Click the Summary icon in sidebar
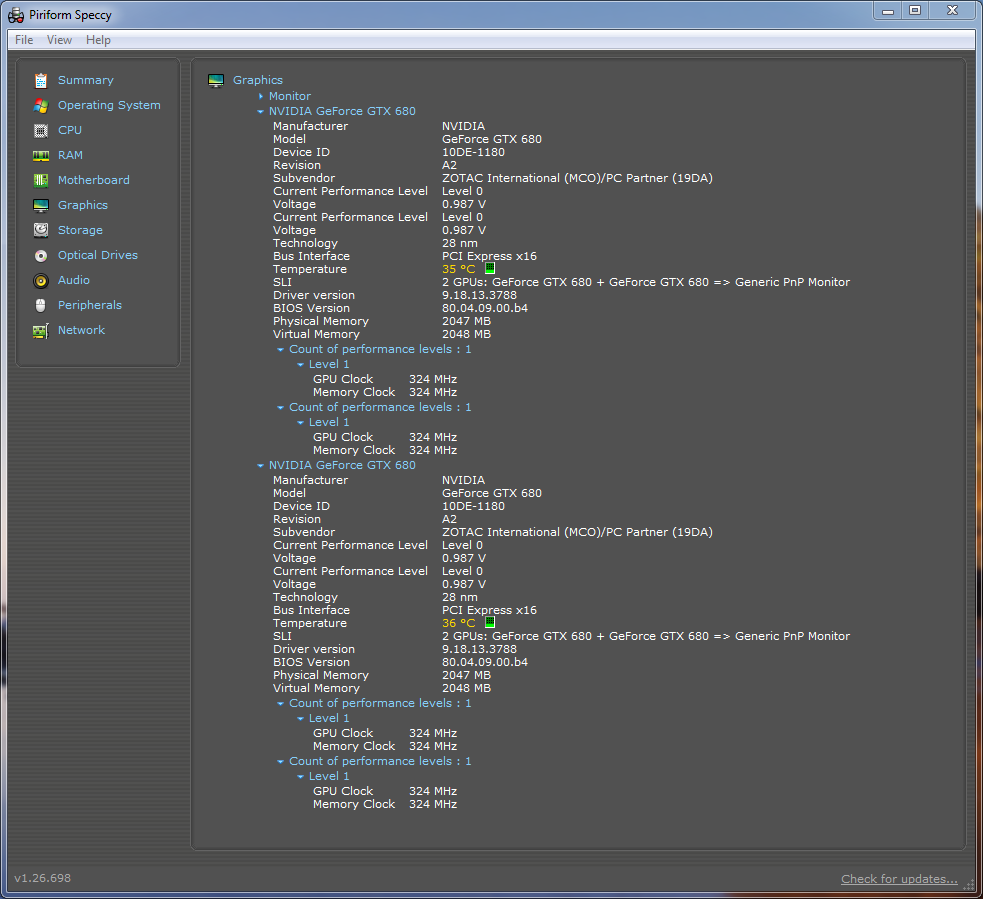 click(x=41, y=80)
